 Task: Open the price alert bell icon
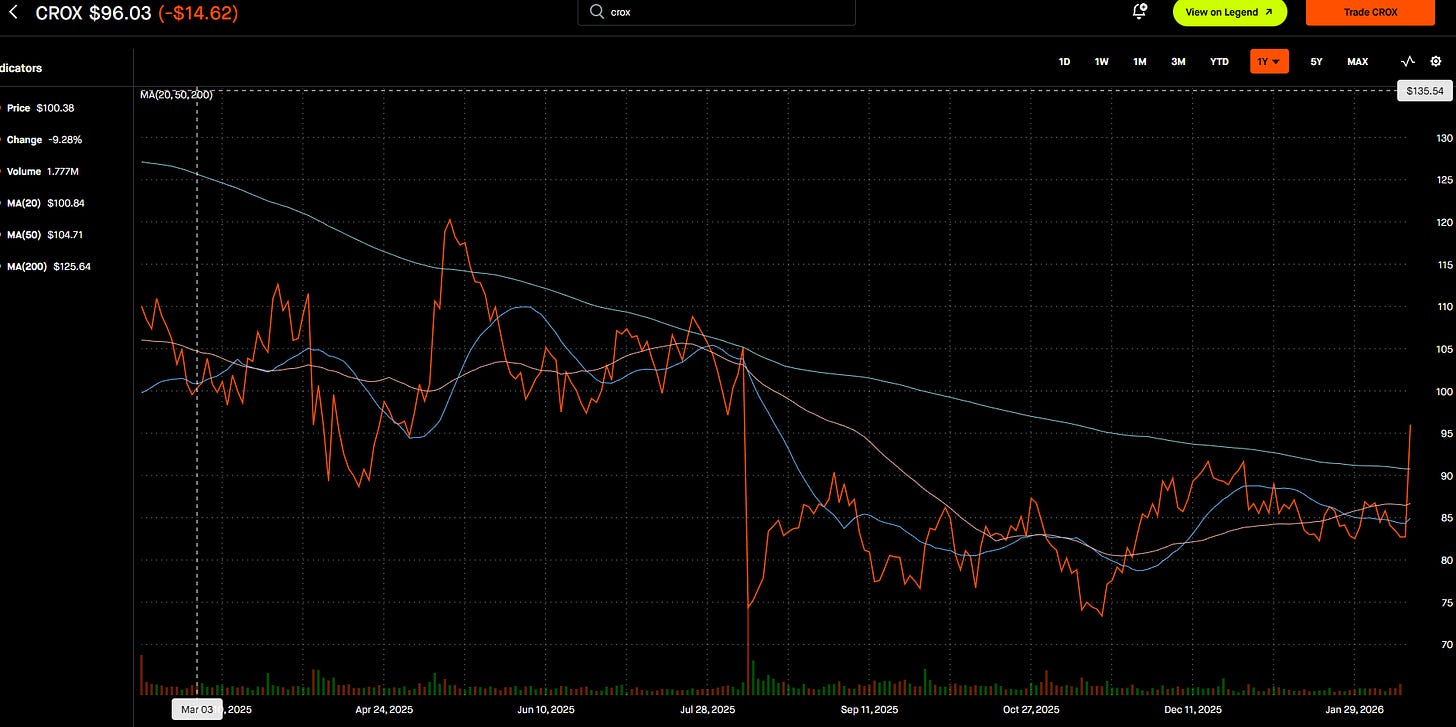[1139, 12]
